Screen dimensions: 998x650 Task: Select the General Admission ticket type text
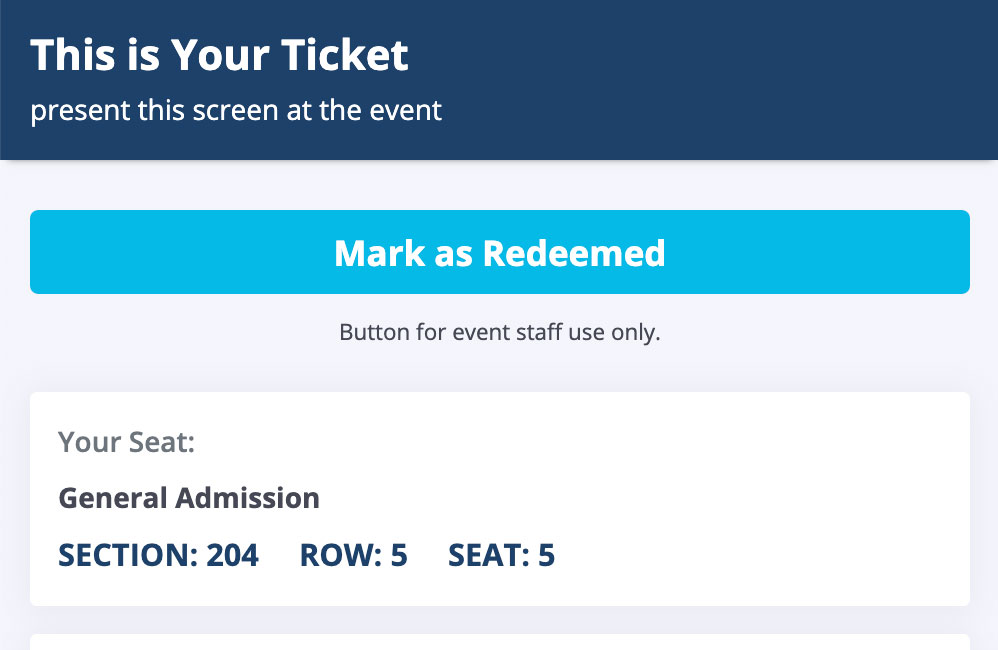(189, 498)
